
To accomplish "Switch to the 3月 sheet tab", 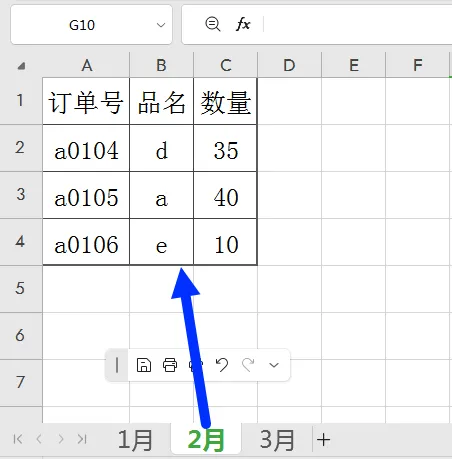I will (x=277, y=440).
